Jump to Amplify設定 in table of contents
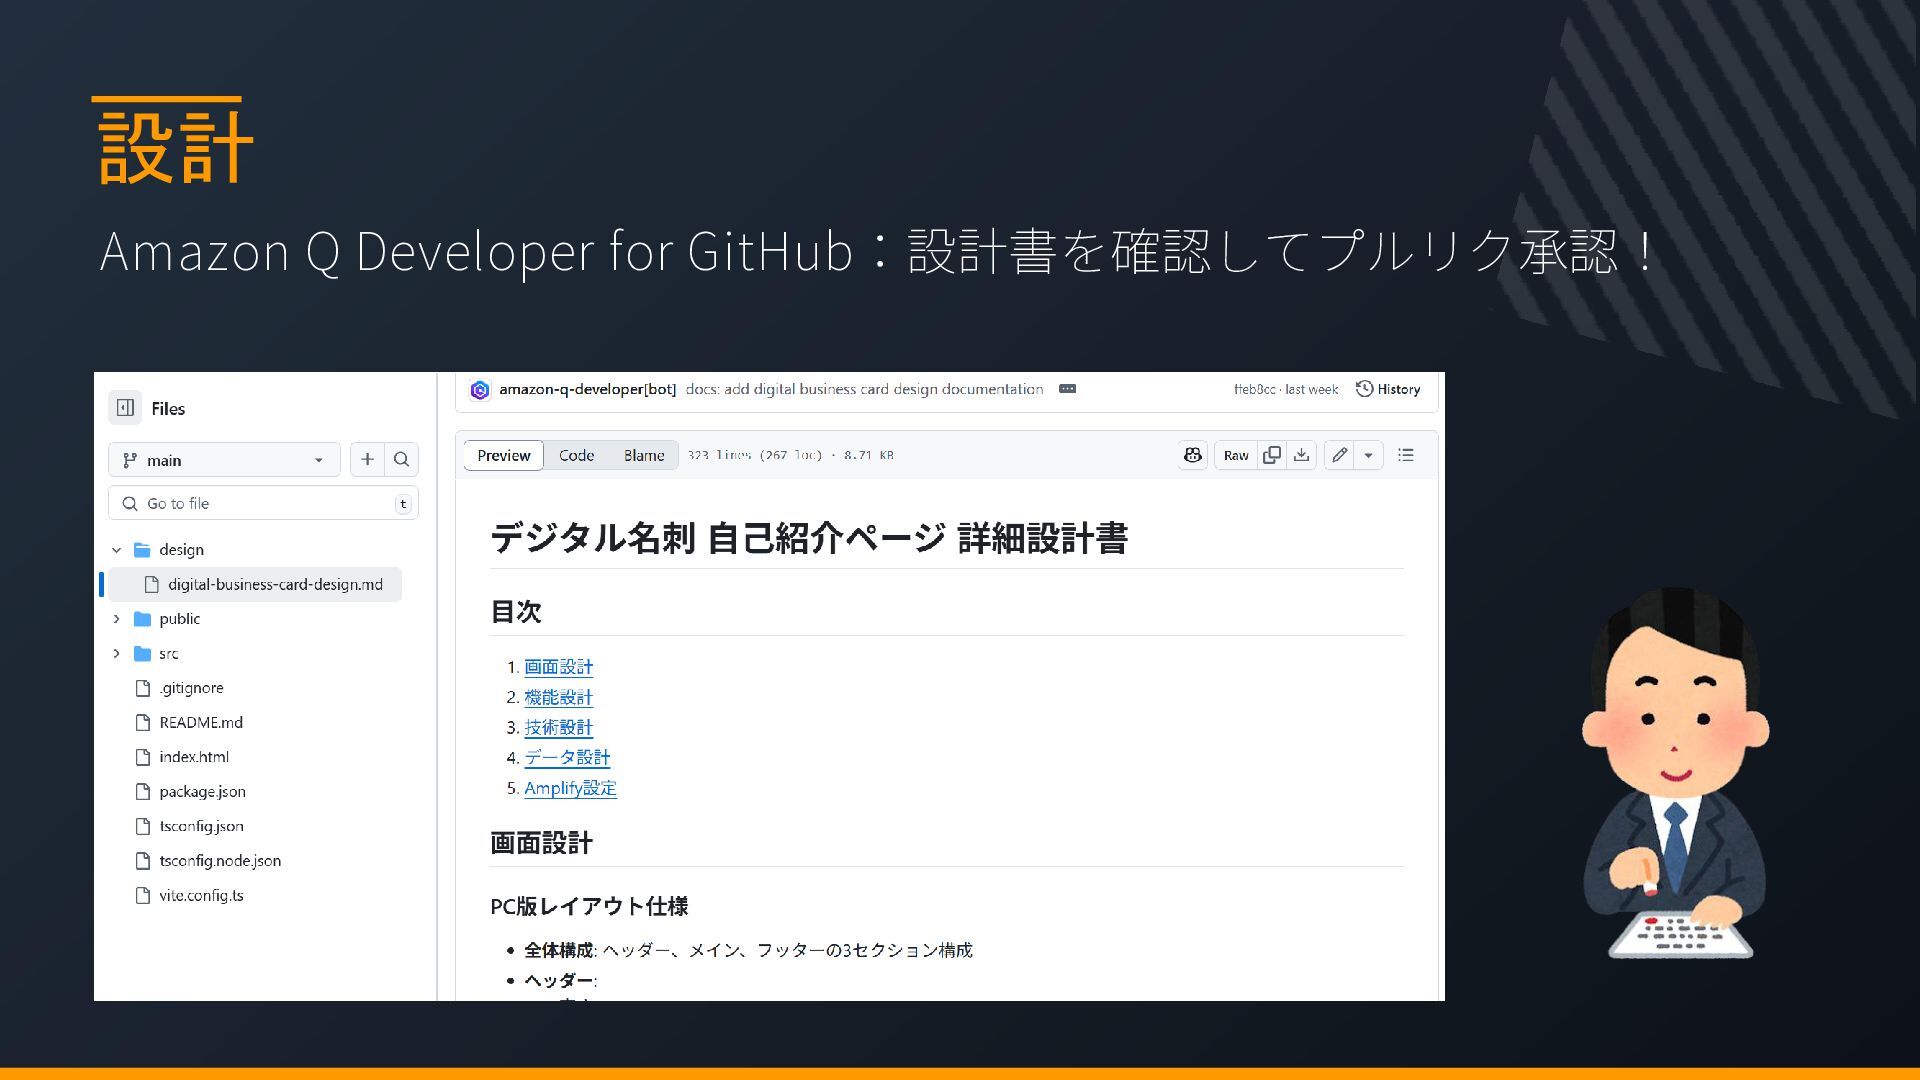 point(570,788)
